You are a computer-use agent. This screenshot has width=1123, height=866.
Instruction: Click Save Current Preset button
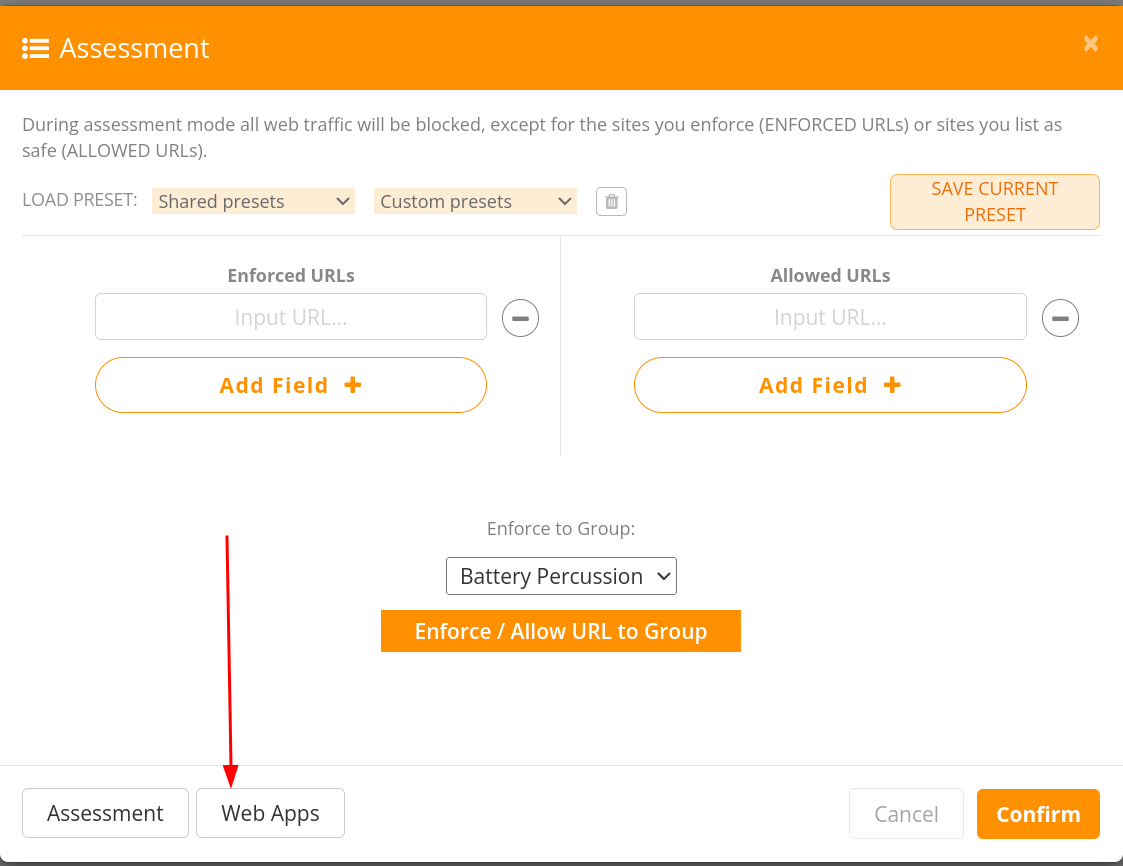click(x=994, y=202)
